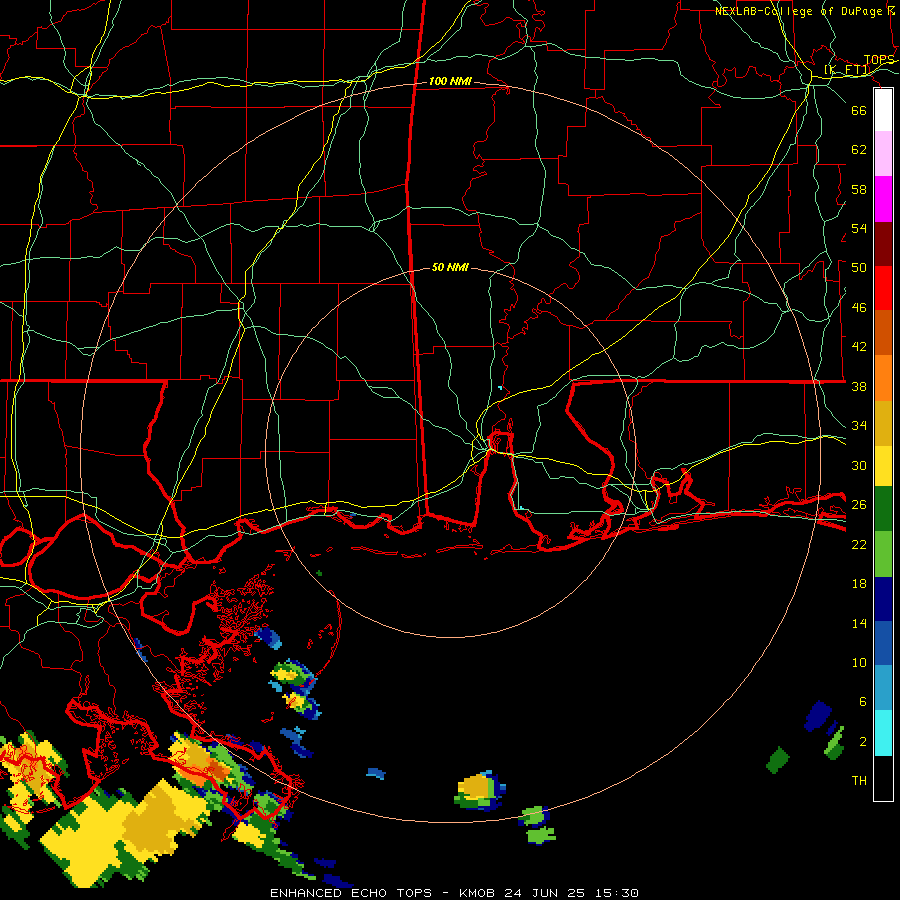The image size is (900, 900).
Task: Click the dark red swatch near 54
Action: coord(883,244)
